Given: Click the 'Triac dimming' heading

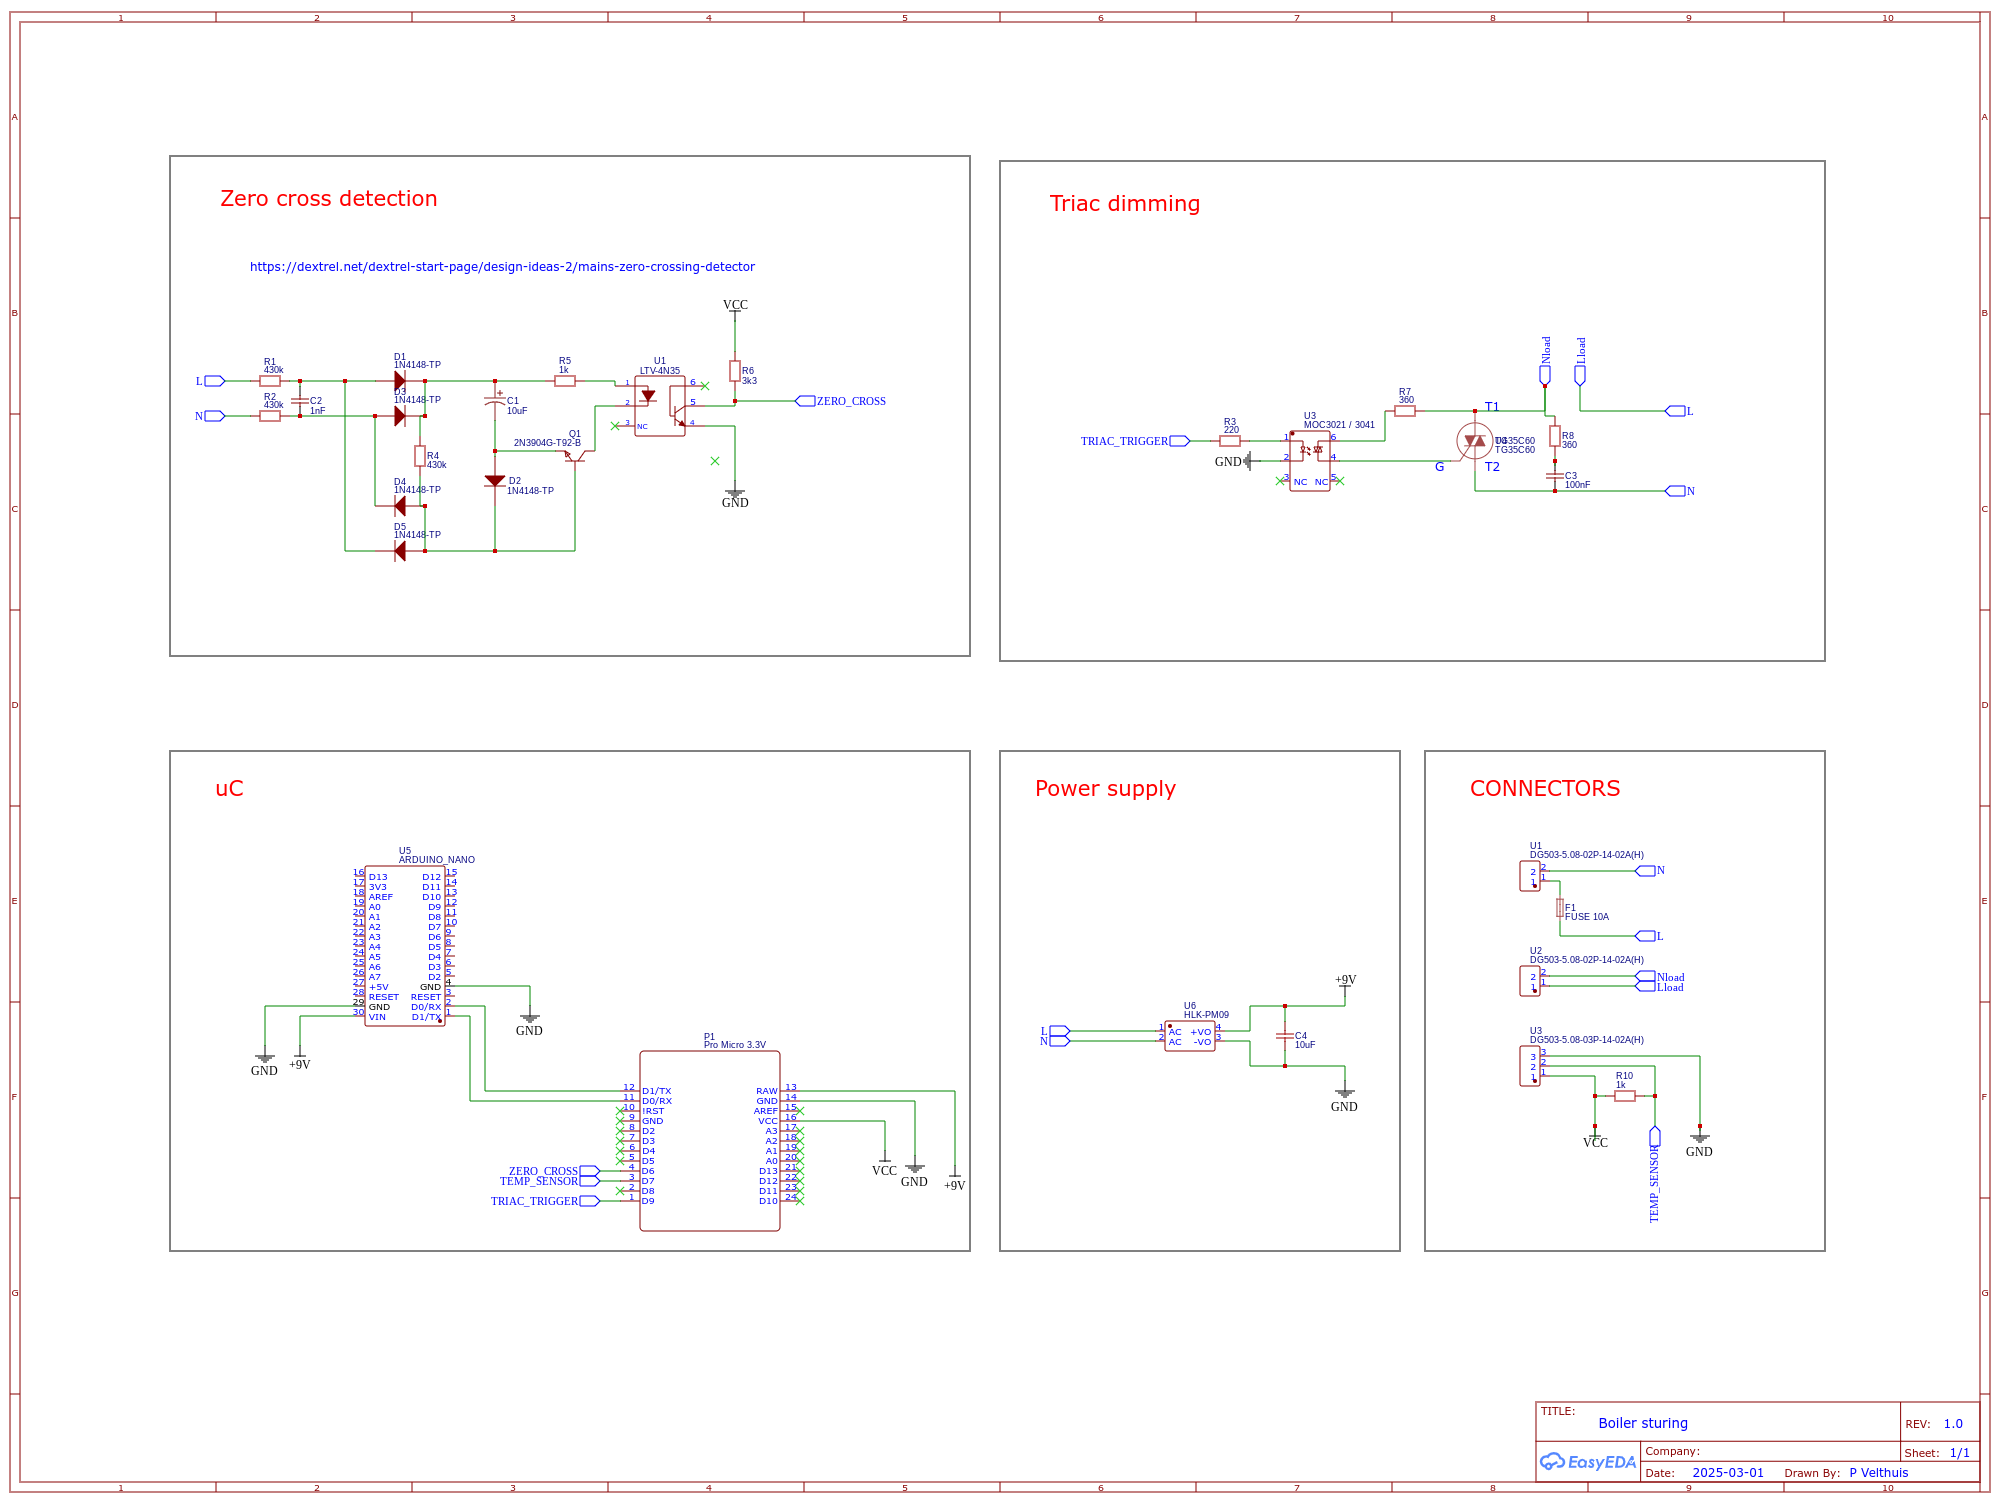Looking at the screenshot, I should click(x=1125, y=204).
